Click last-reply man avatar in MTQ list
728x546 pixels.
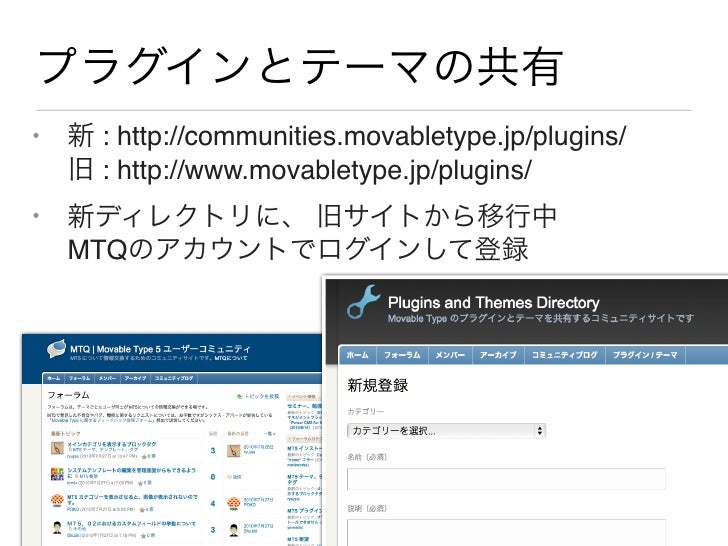pos(234,529)
